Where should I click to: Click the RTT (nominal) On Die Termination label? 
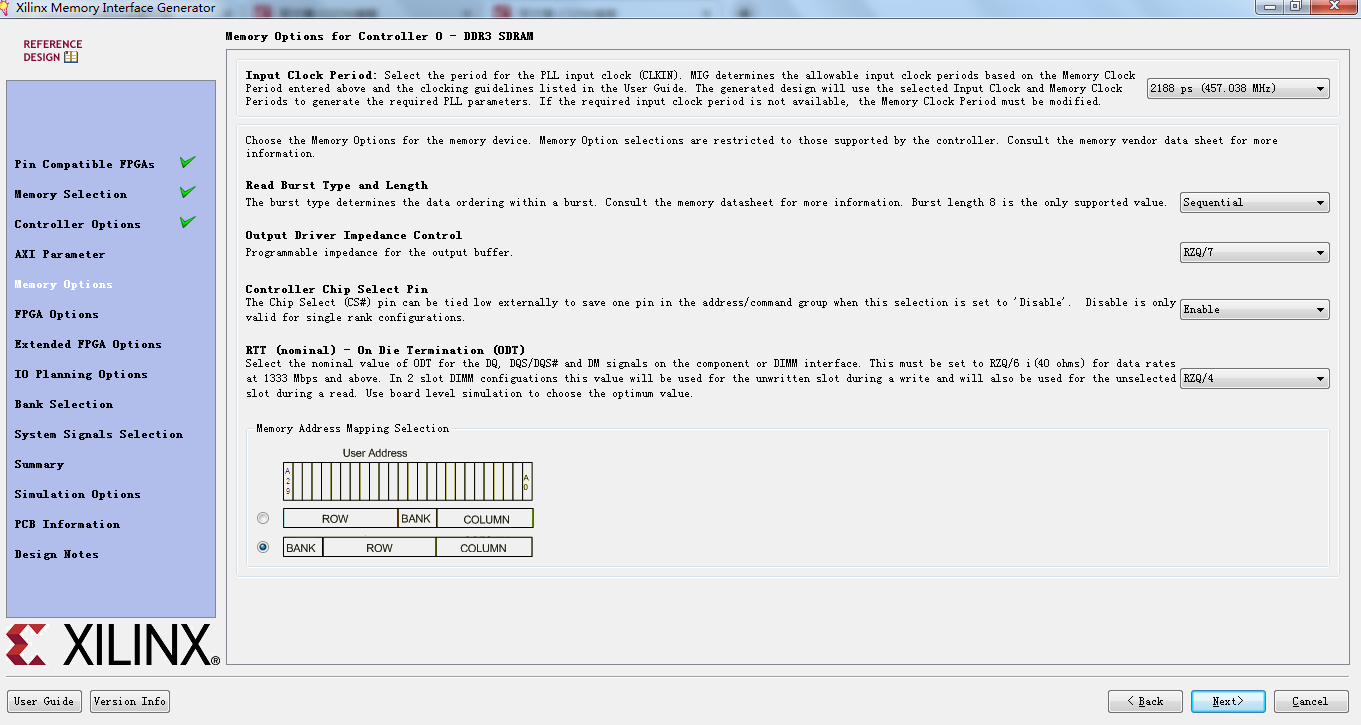385,350
